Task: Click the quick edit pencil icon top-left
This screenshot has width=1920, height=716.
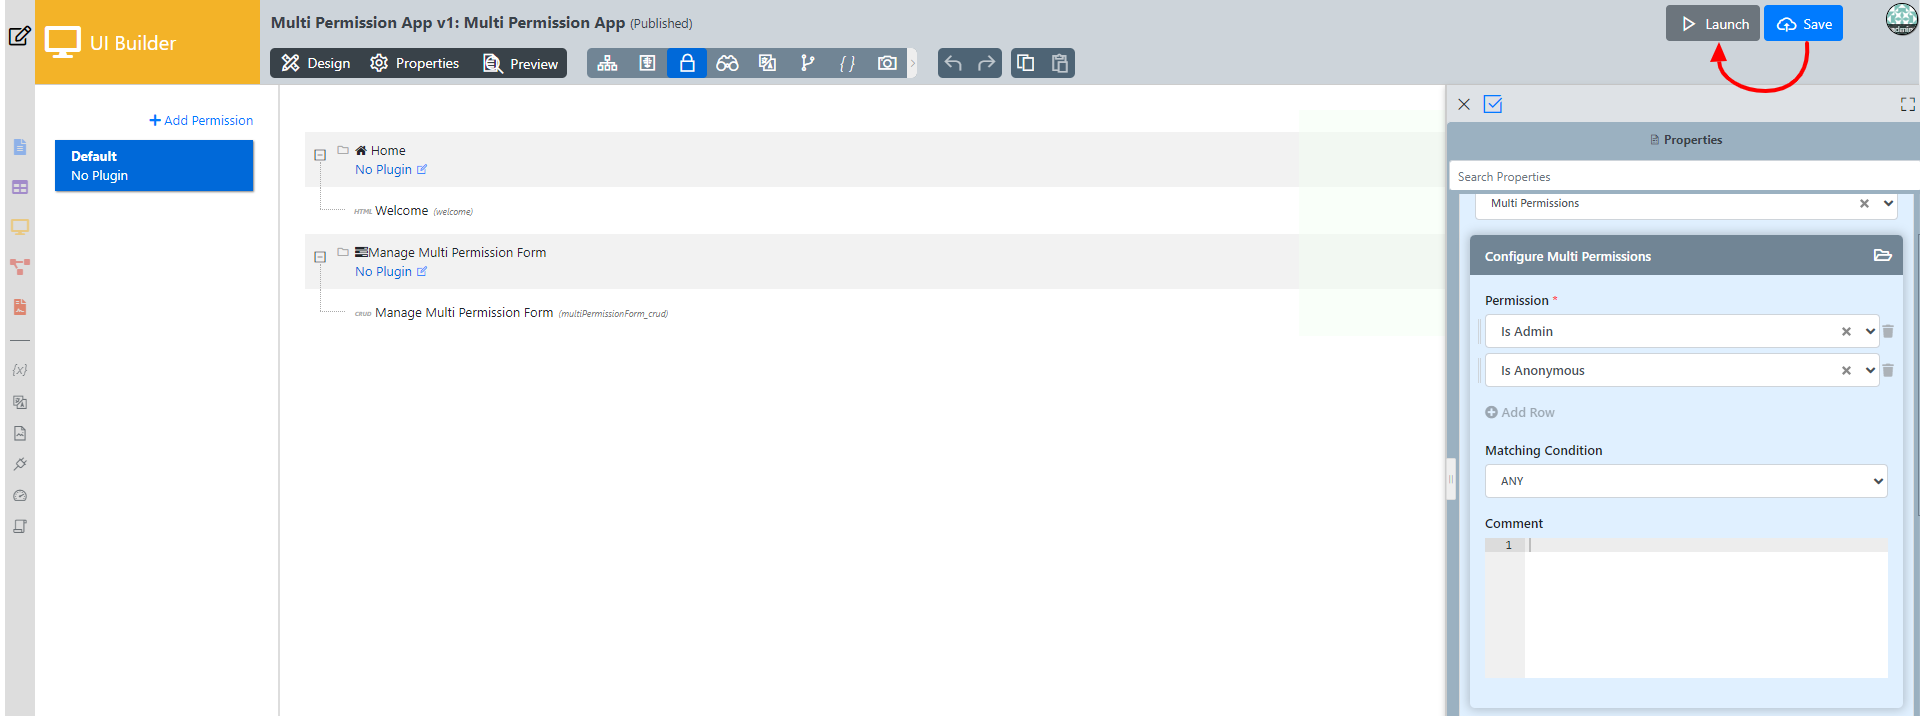Action: 19,36
